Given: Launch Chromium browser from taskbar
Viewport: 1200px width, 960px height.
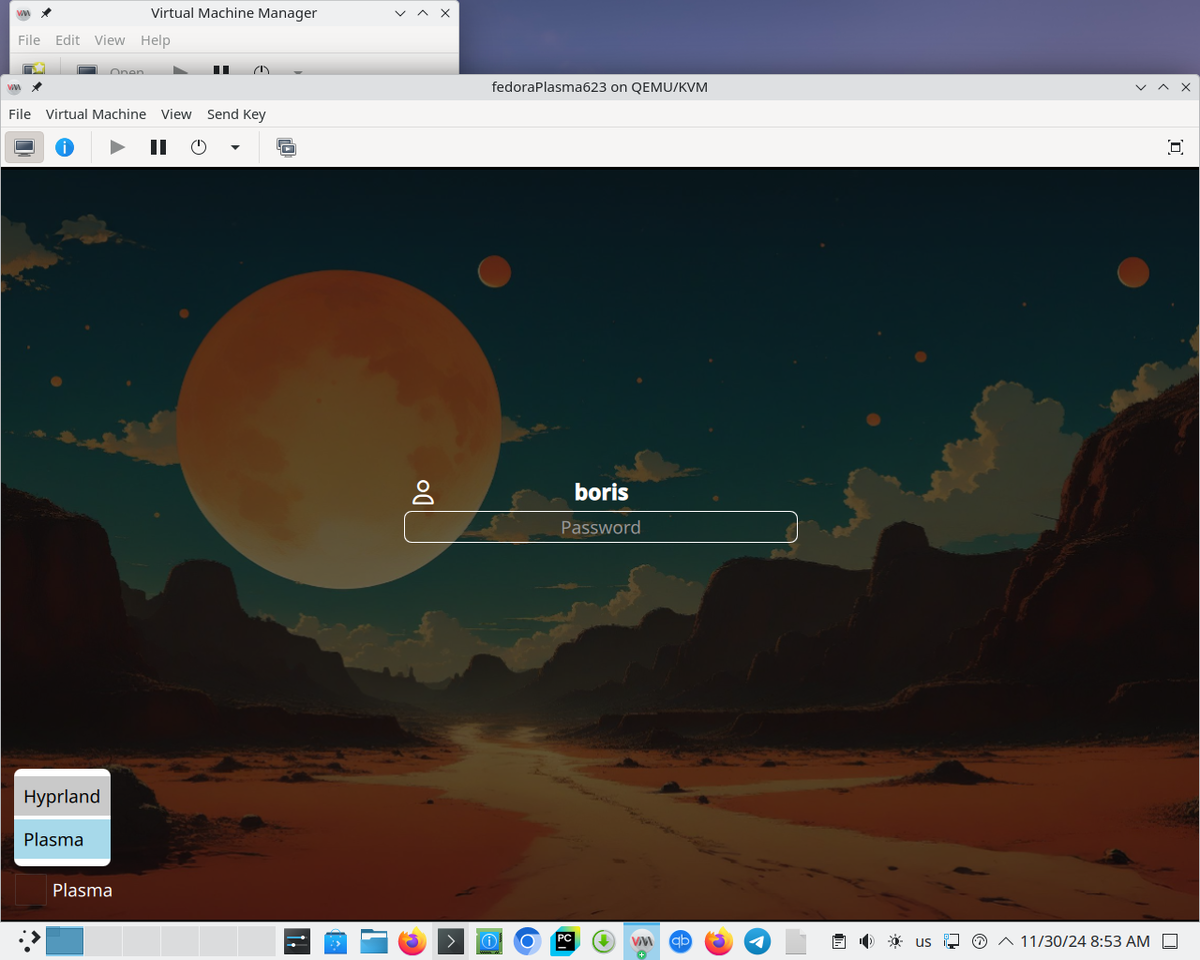Looking at the screenshot, I should coord(527,940).
